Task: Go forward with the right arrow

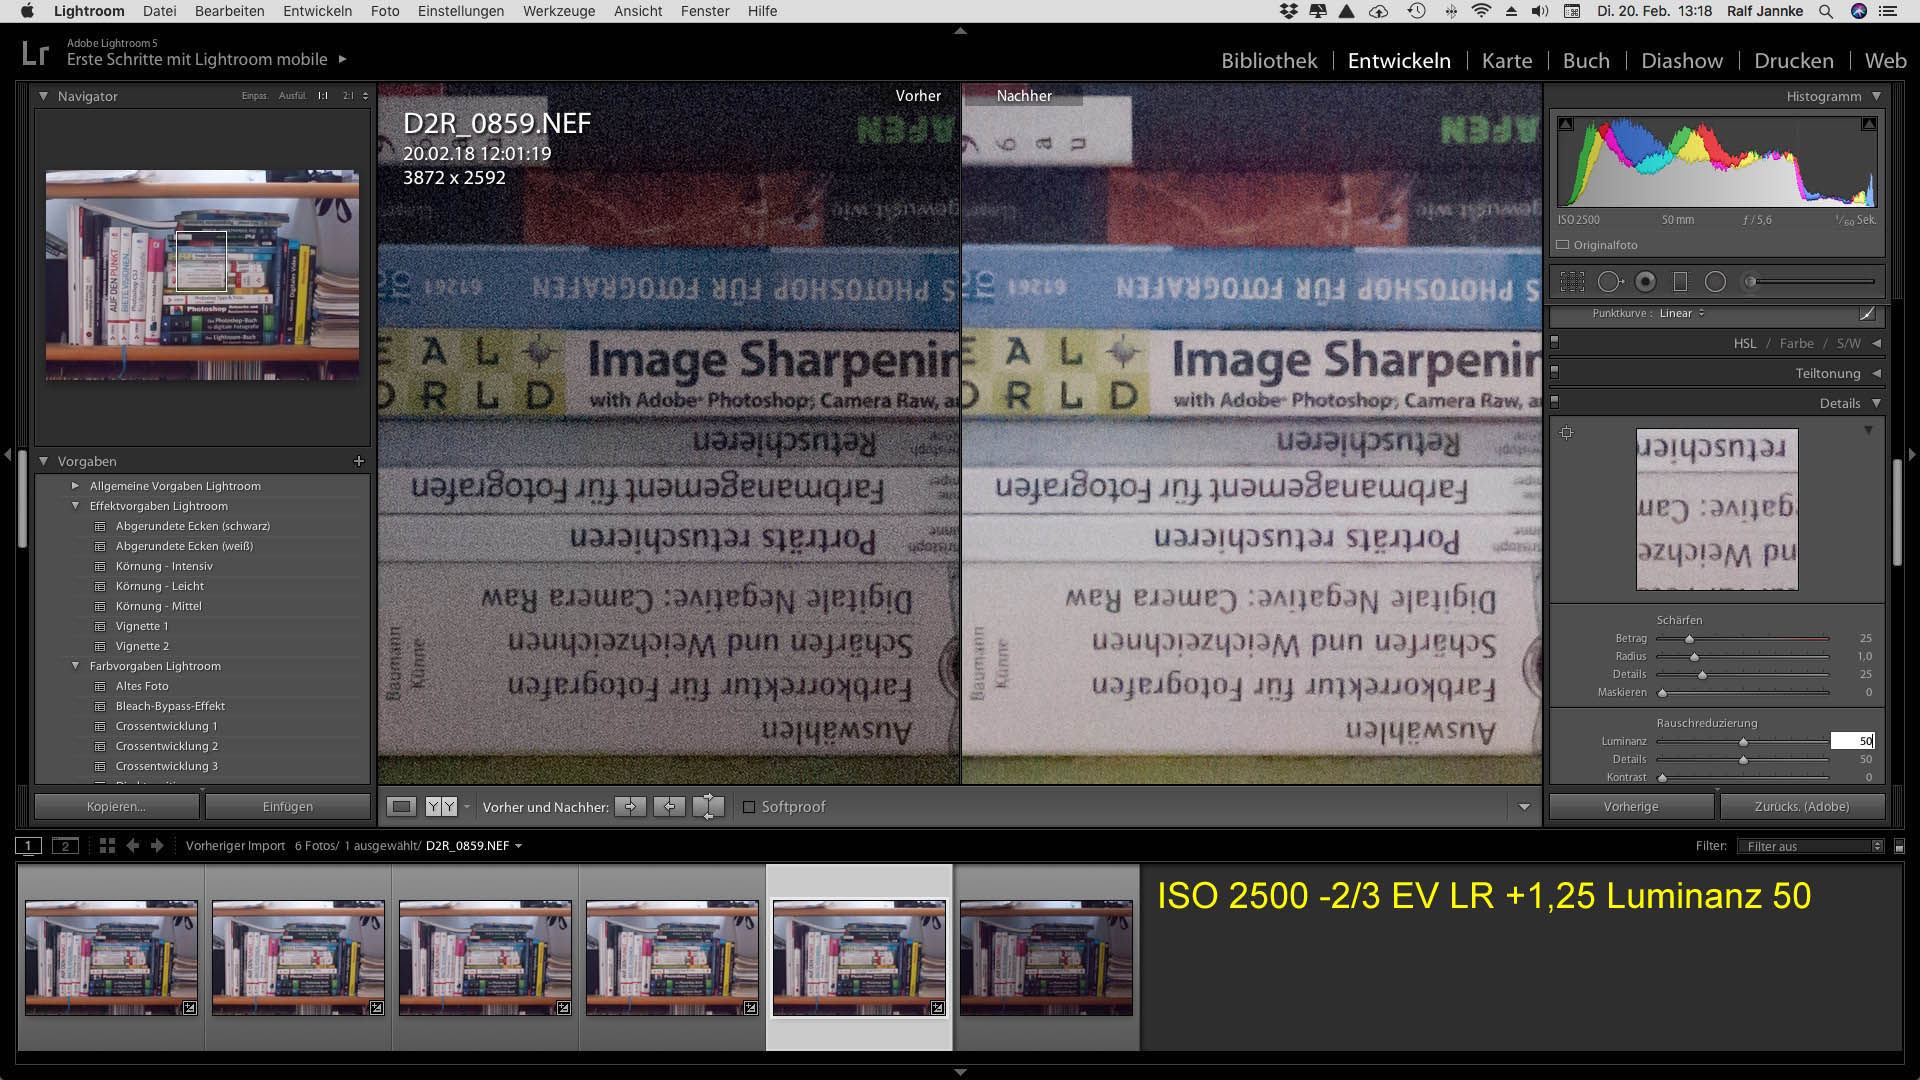Action: [157, 846]
